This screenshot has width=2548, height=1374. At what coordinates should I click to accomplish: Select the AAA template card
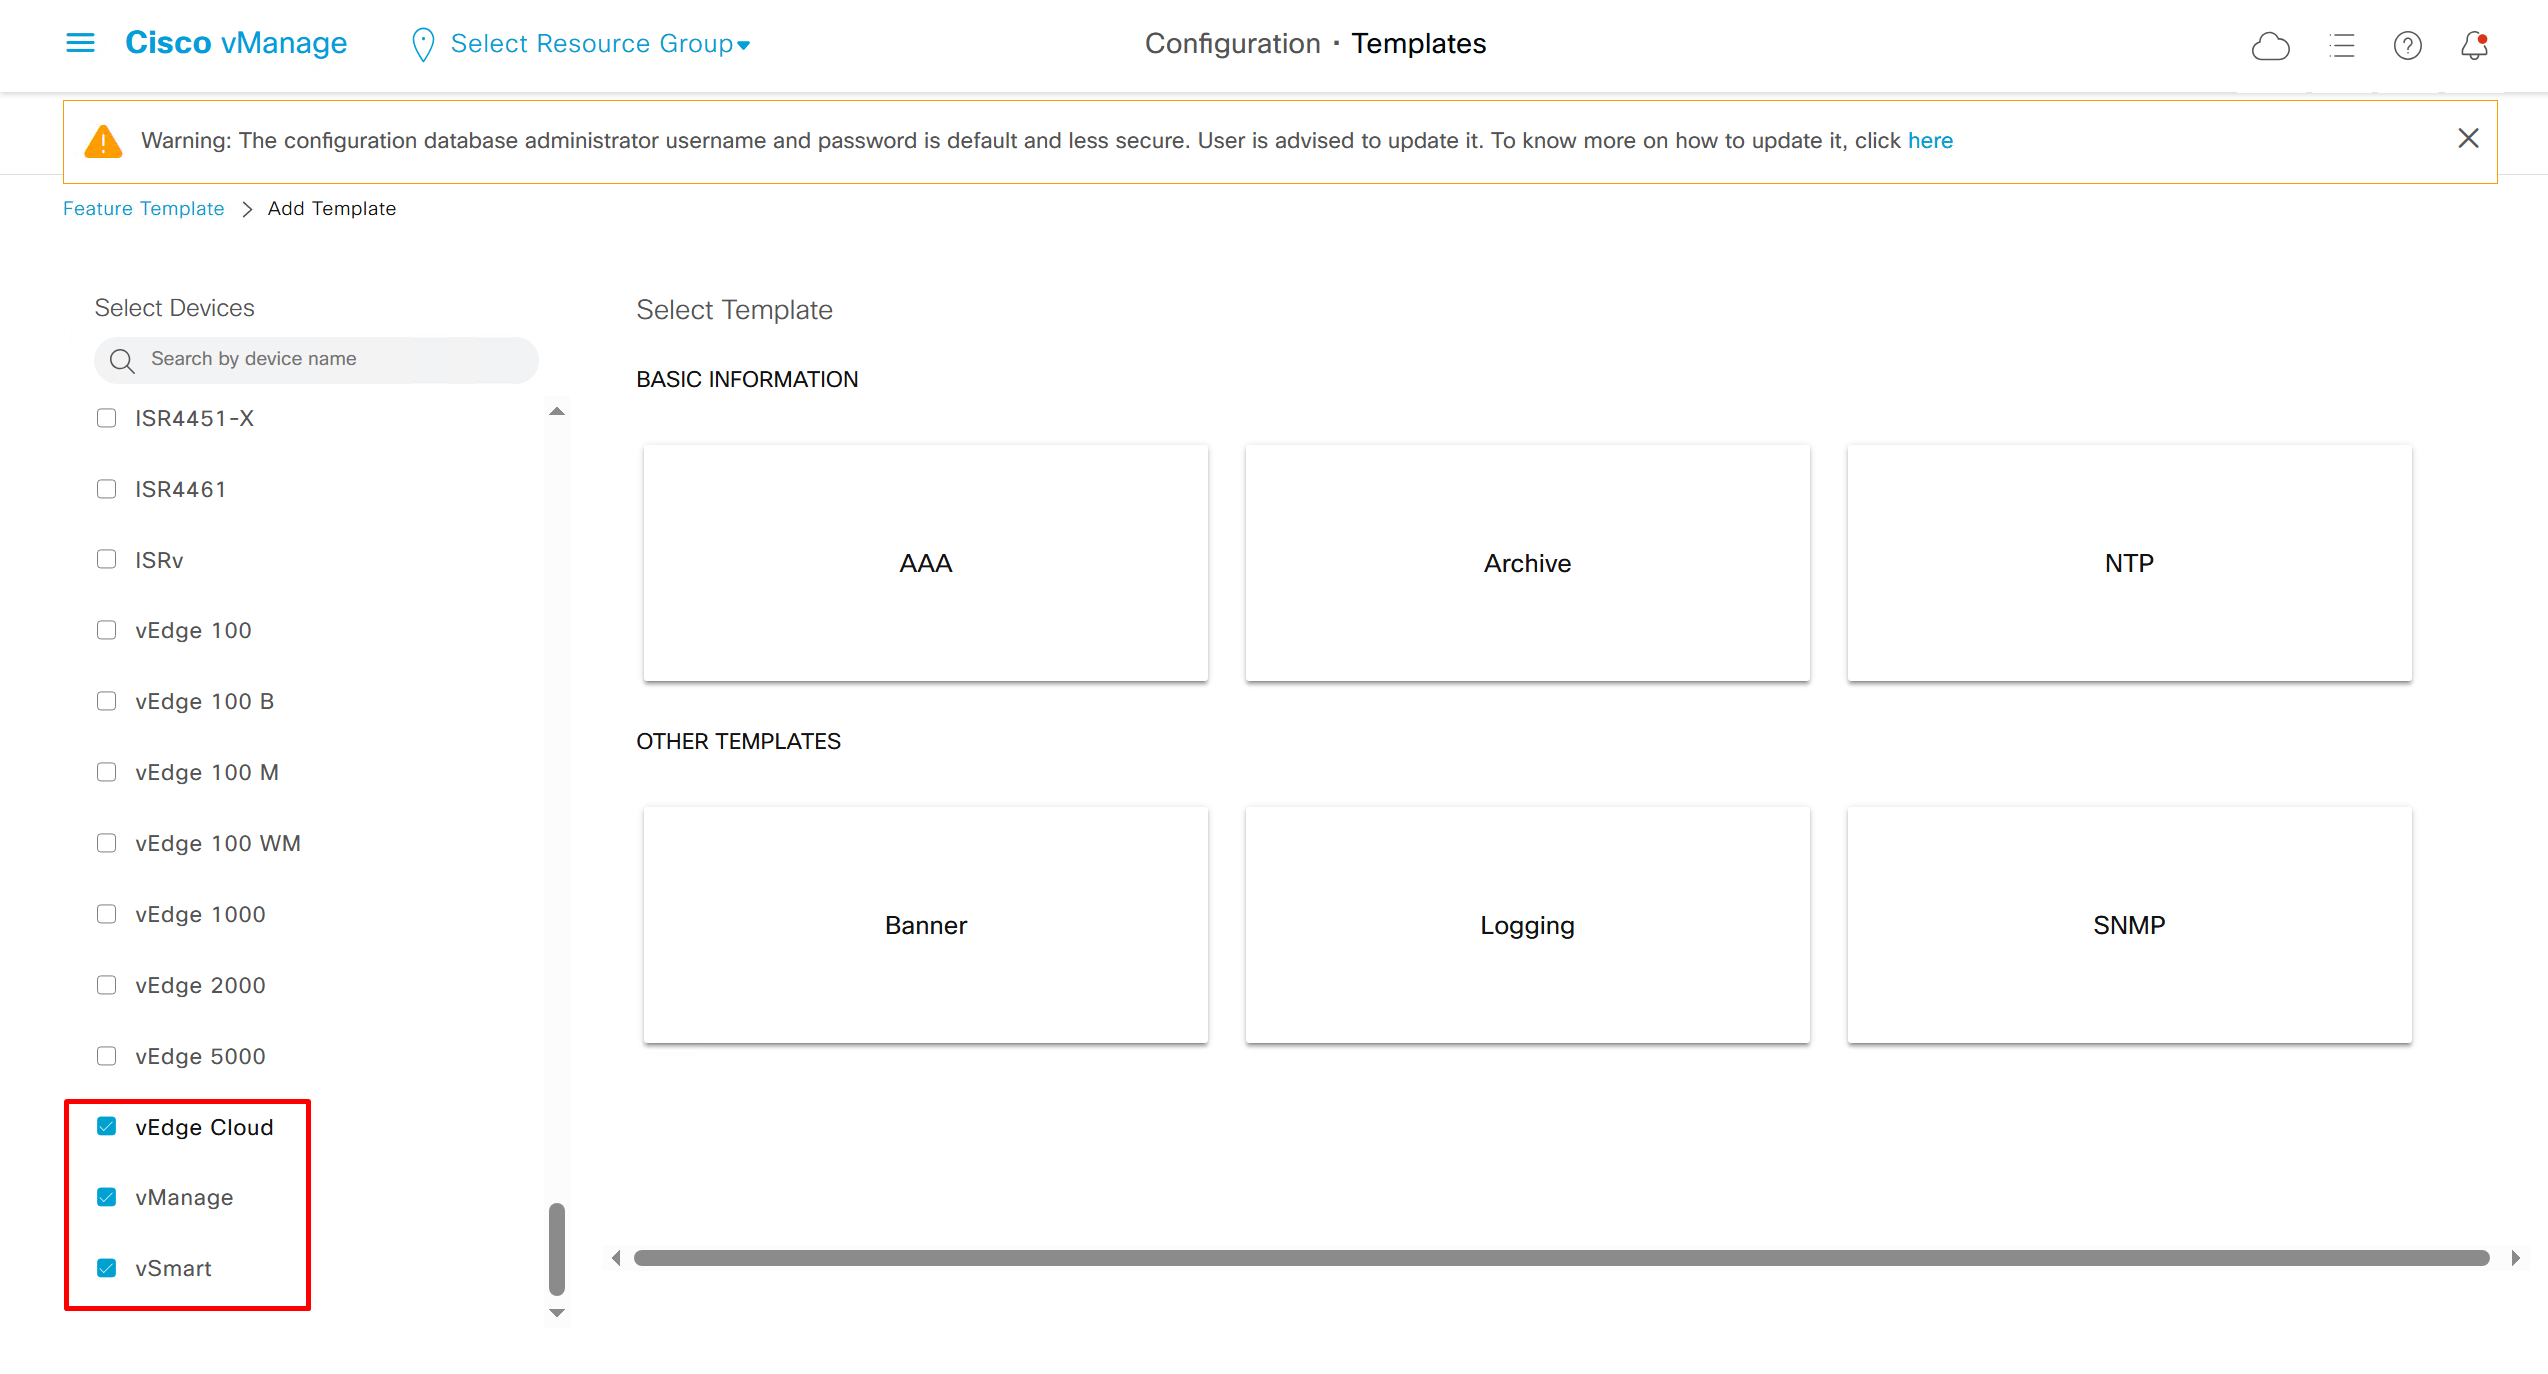click(x=925, y=563)
